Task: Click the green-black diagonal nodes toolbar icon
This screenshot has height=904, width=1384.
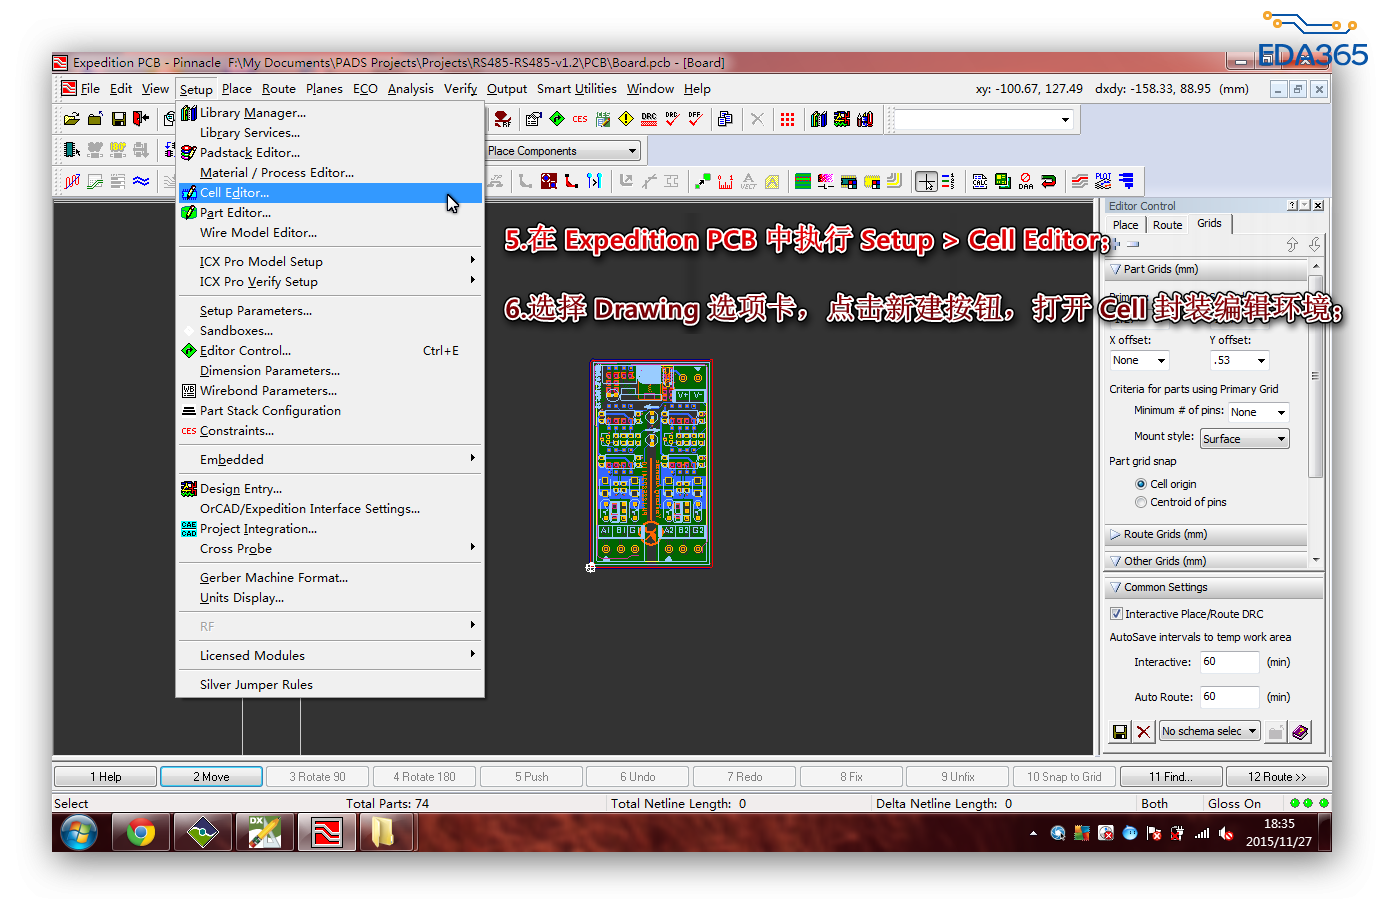Action: pyautogui.click(x=703, y=181)
